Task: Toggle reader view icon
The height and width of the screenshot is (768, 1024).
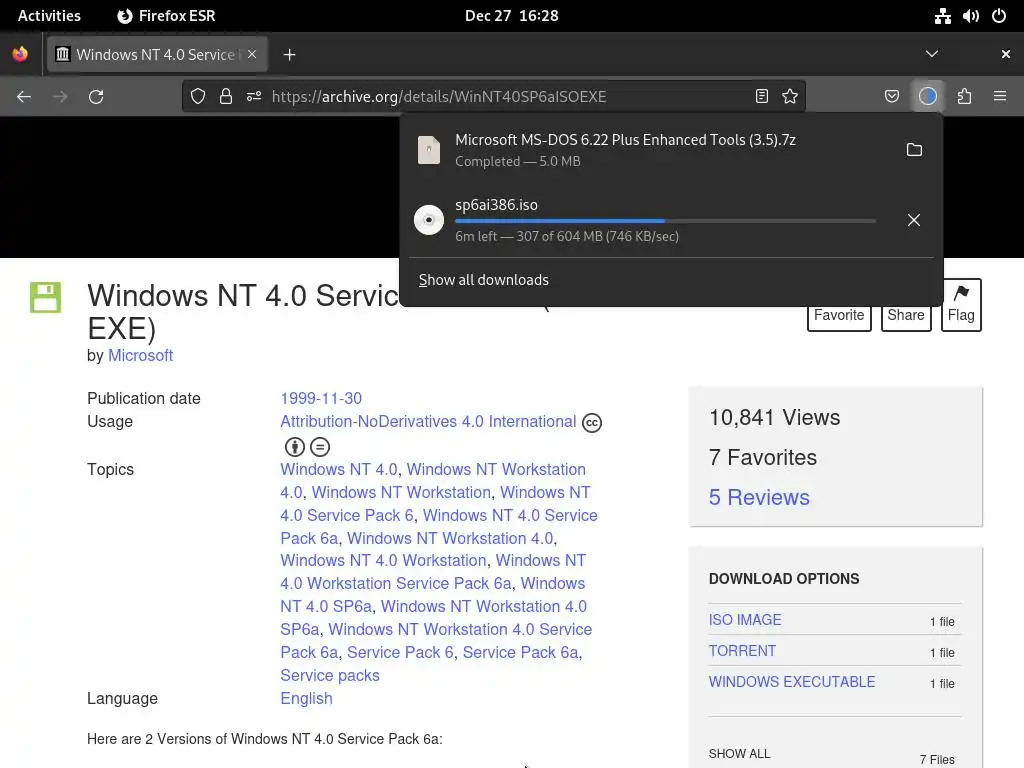Action: click(x=761, y=97)
